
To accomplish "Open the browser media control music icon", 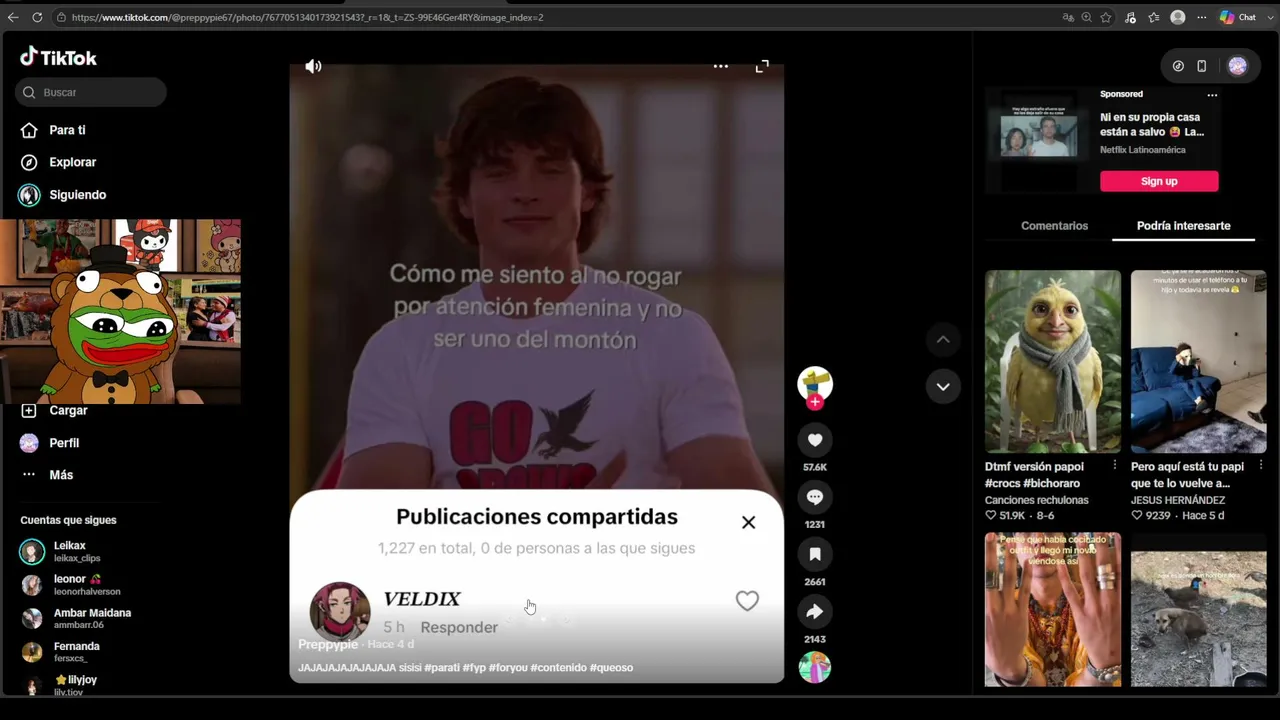I will [x=1131, y=17].
